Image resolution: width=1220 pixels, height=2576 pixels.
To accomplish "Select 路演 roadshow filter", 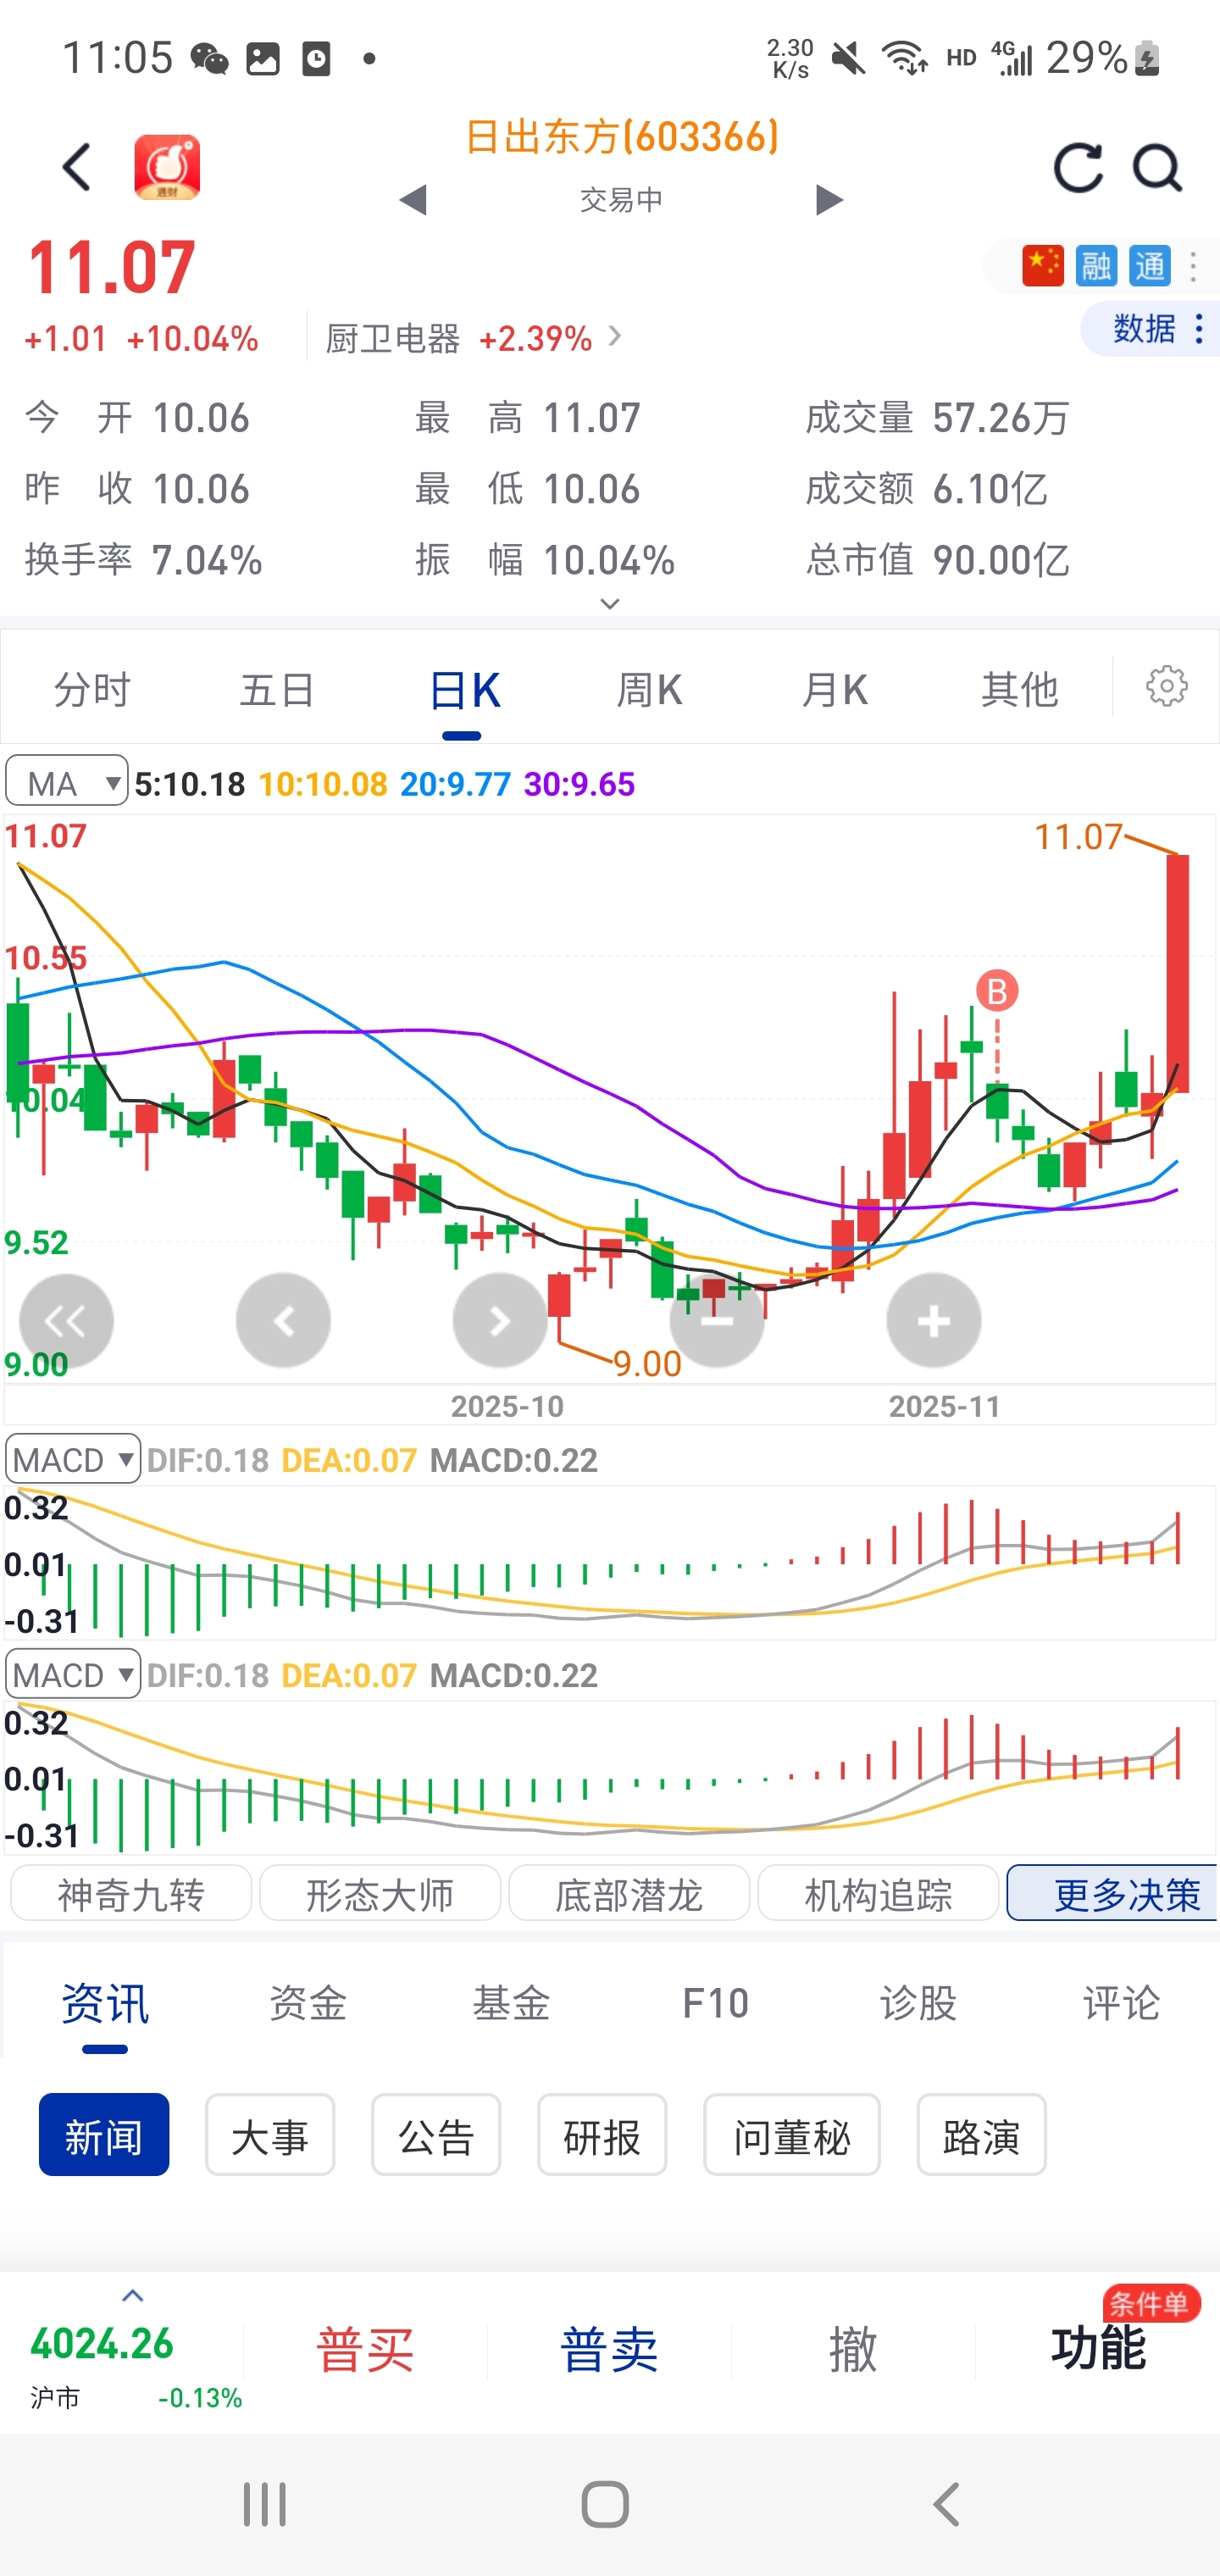I will pyautogui.click(x=982, y=2135).
